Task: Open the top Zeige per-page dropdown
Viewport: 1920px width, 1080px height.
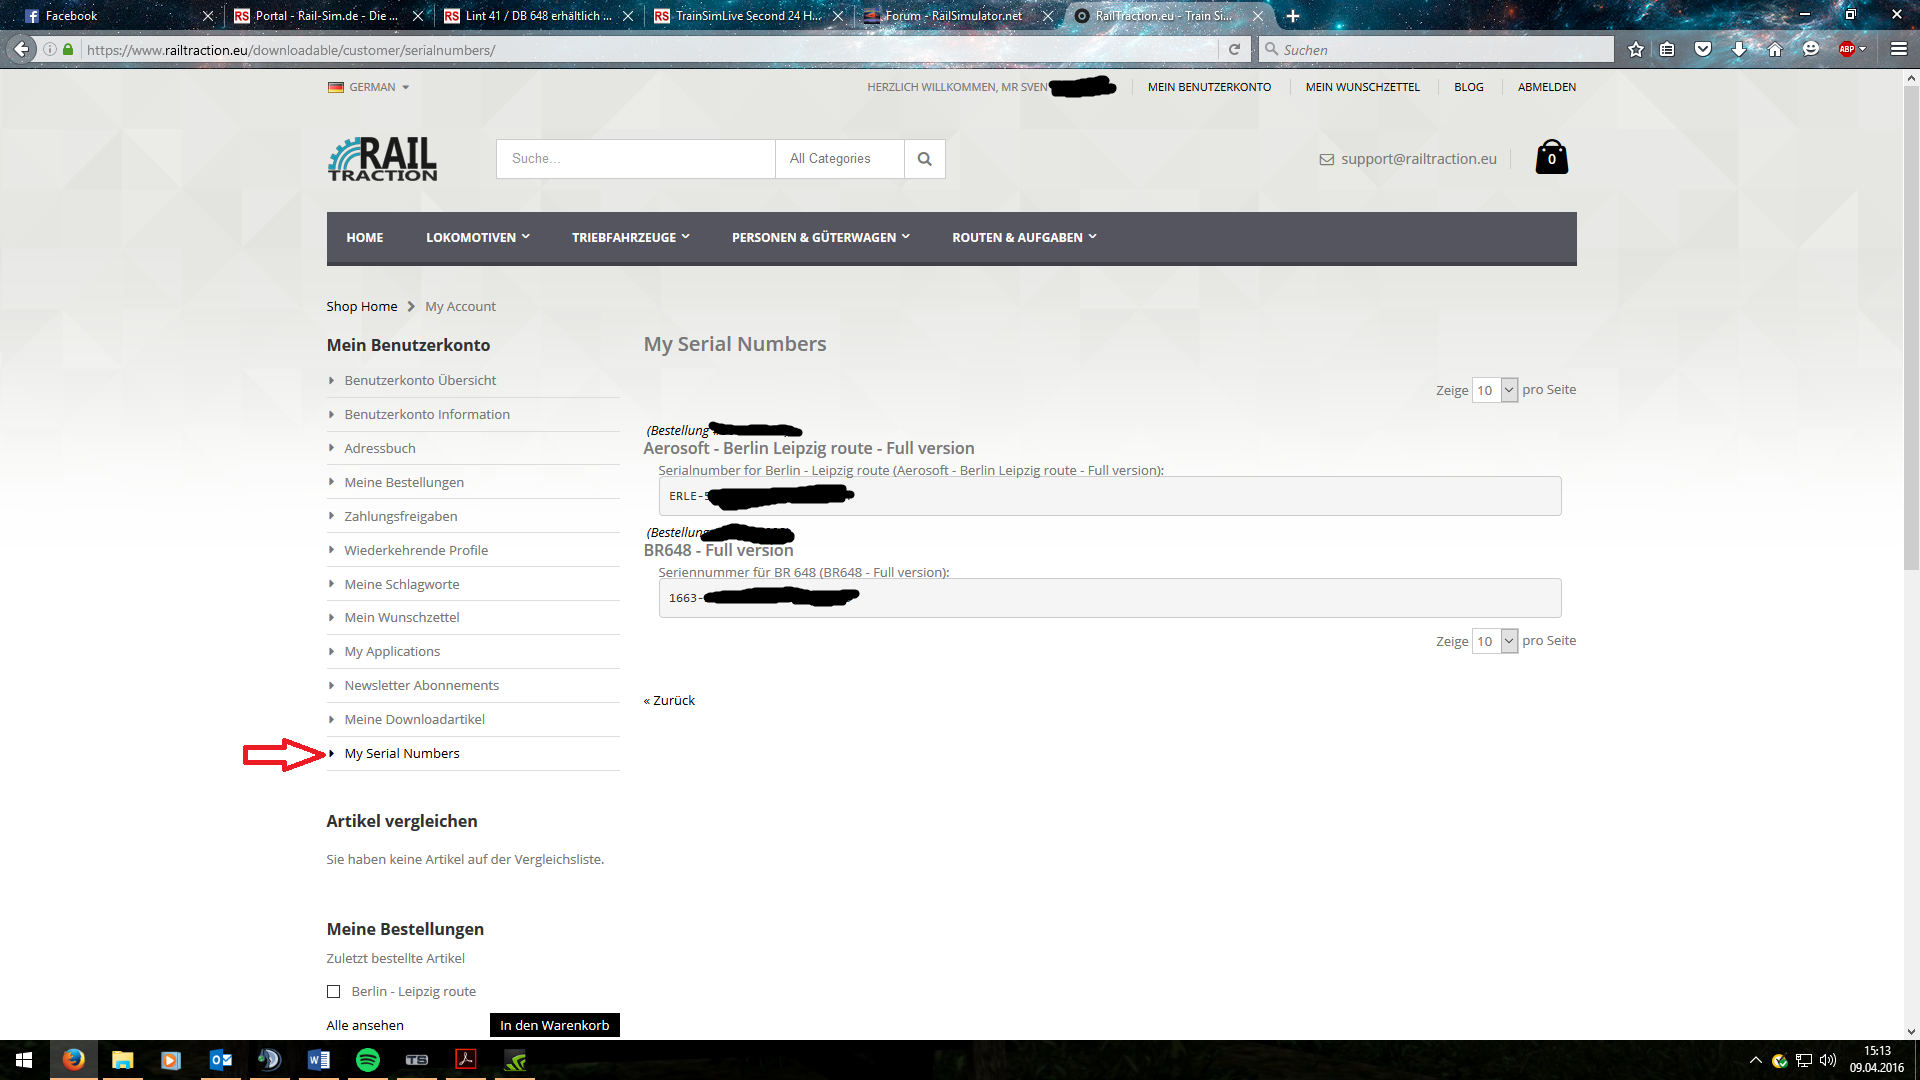Action: click(x=1495, y=390)
